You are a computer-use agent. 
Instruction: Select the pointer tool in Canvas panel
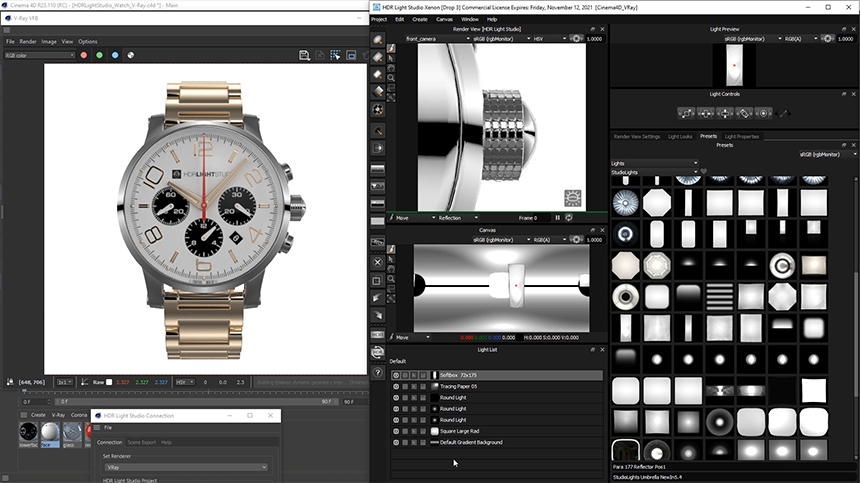[391, 259]
